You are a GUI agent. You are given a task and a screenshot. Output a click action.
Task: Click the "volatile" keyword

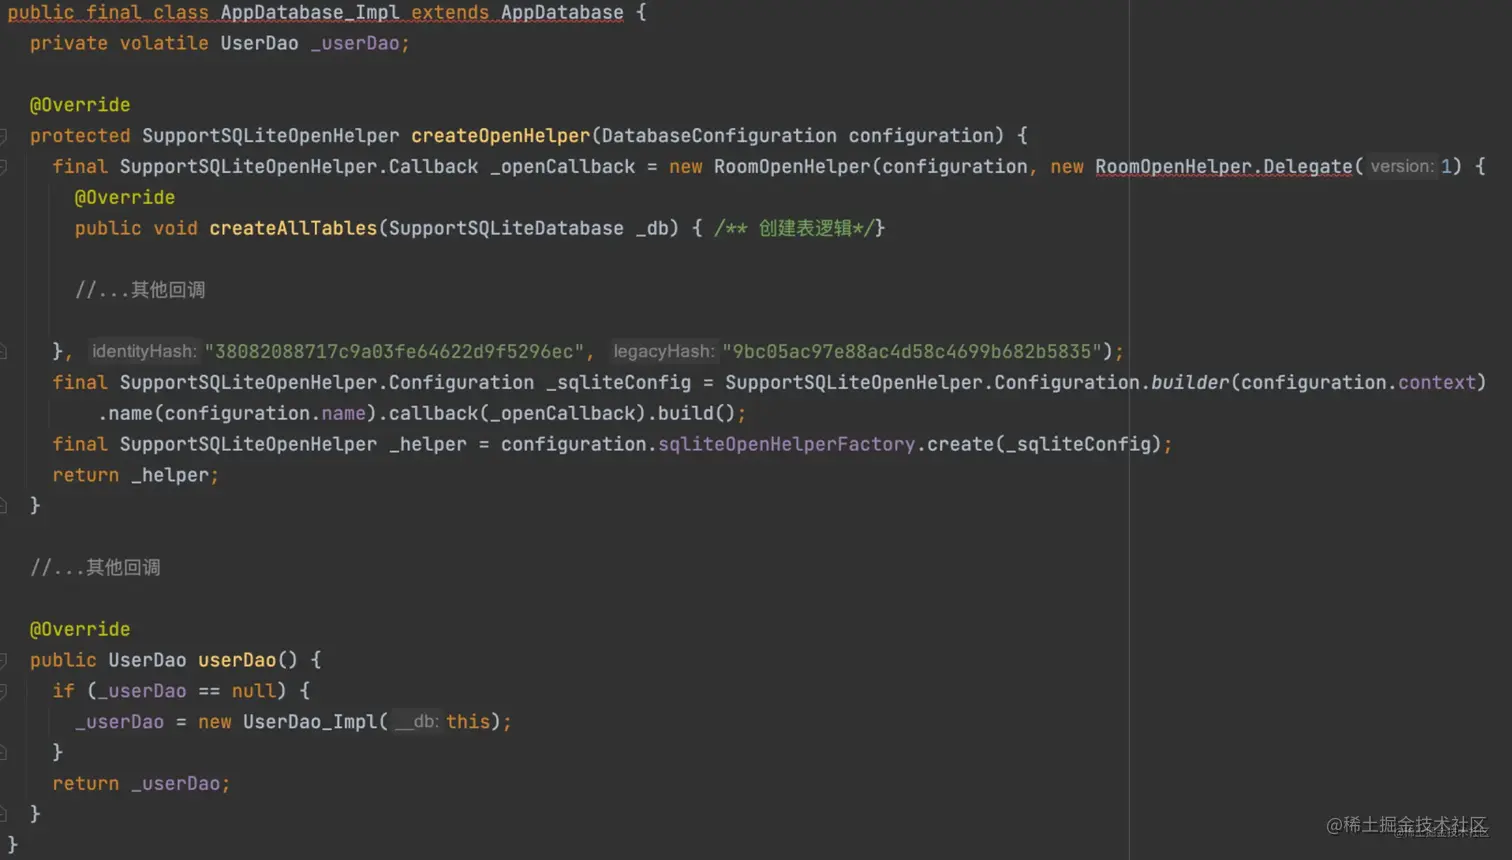(x=164, y=43)
